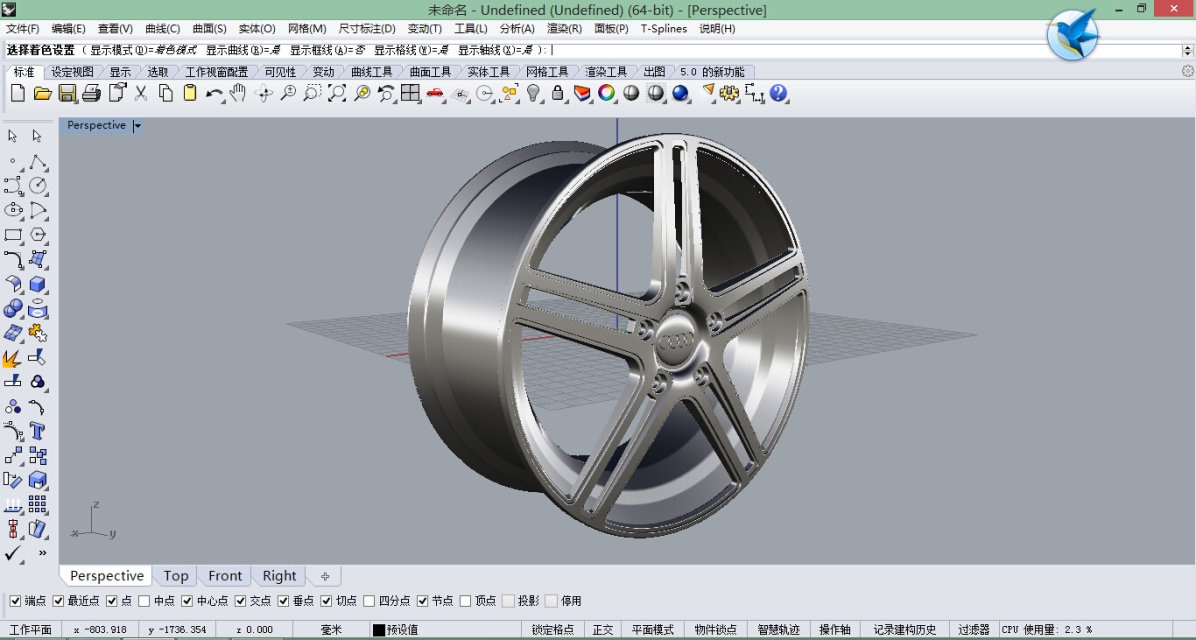Enable the 顶点 osnap checkbox
This screenshot has width=1196, height=640.
(x=465, y=601)
